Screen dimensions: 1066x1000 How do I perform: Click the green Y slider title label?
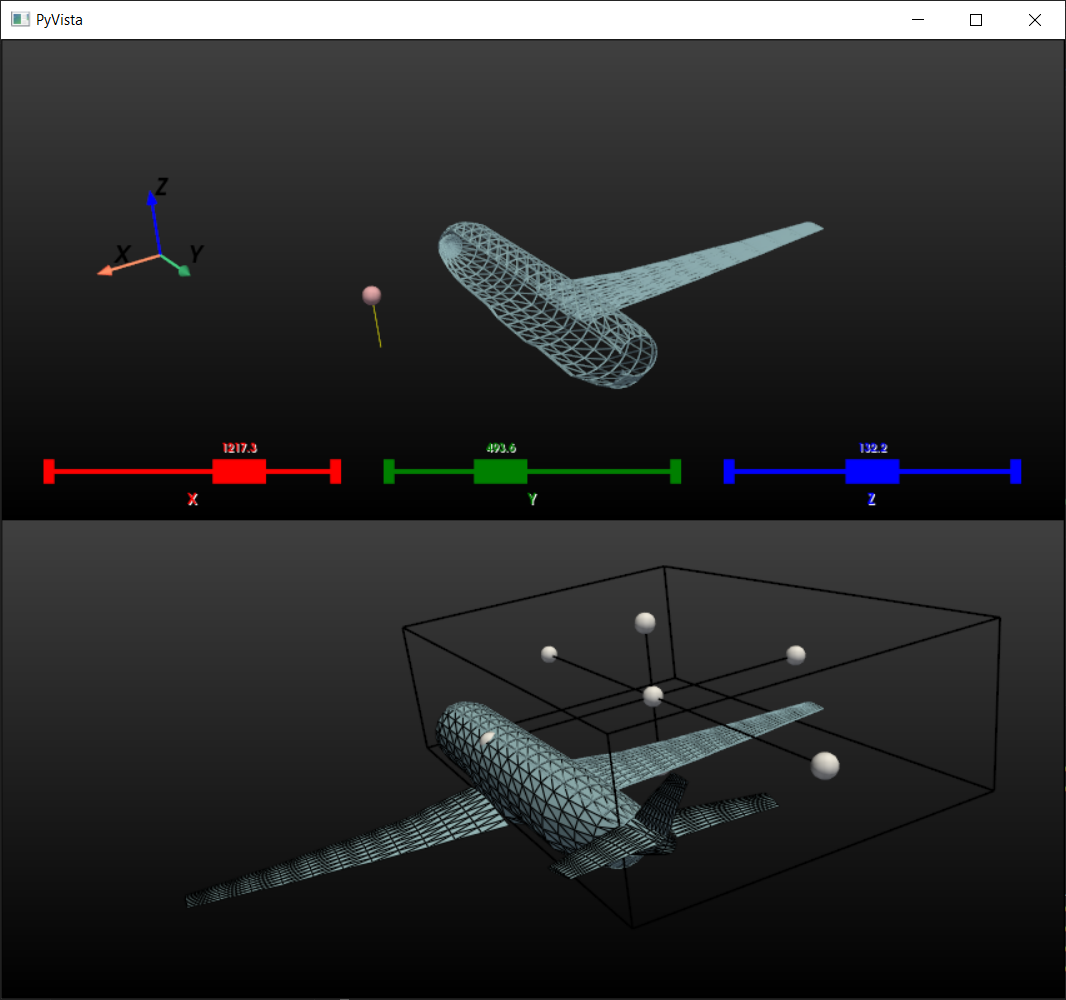532,499
